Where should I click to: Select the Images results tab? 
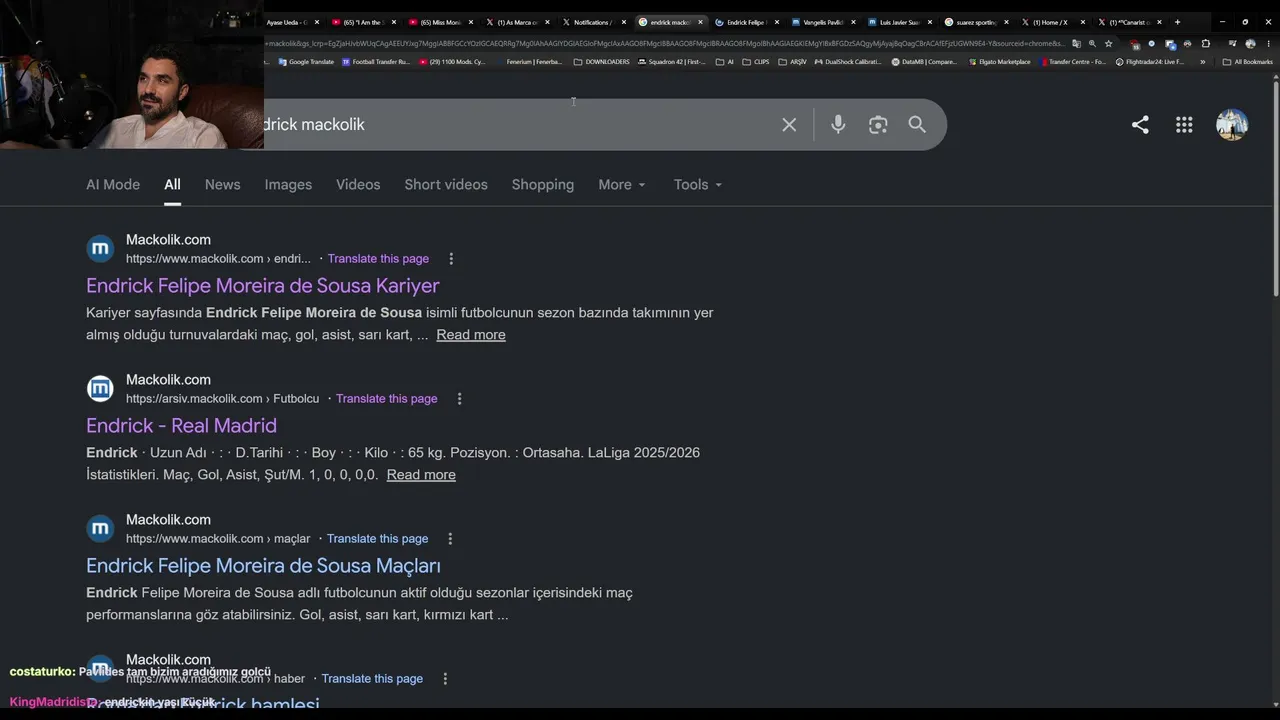[x=288, y=185]
